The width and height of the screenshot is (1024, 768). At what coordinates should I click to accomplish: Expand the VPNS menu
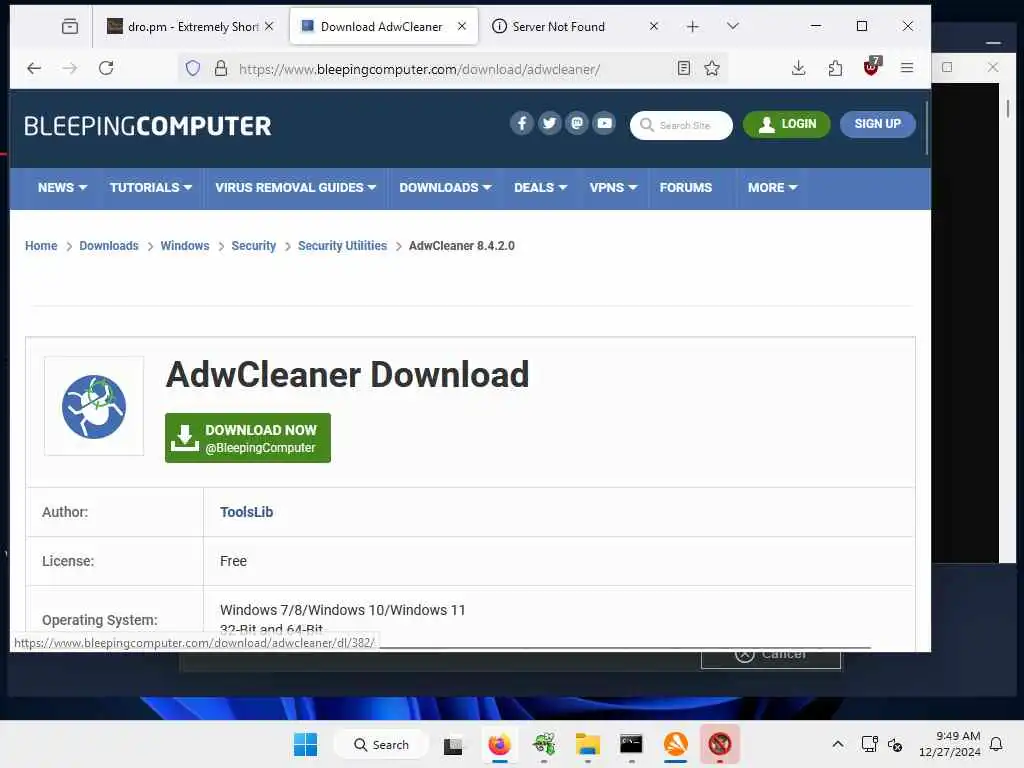(613, 187)
